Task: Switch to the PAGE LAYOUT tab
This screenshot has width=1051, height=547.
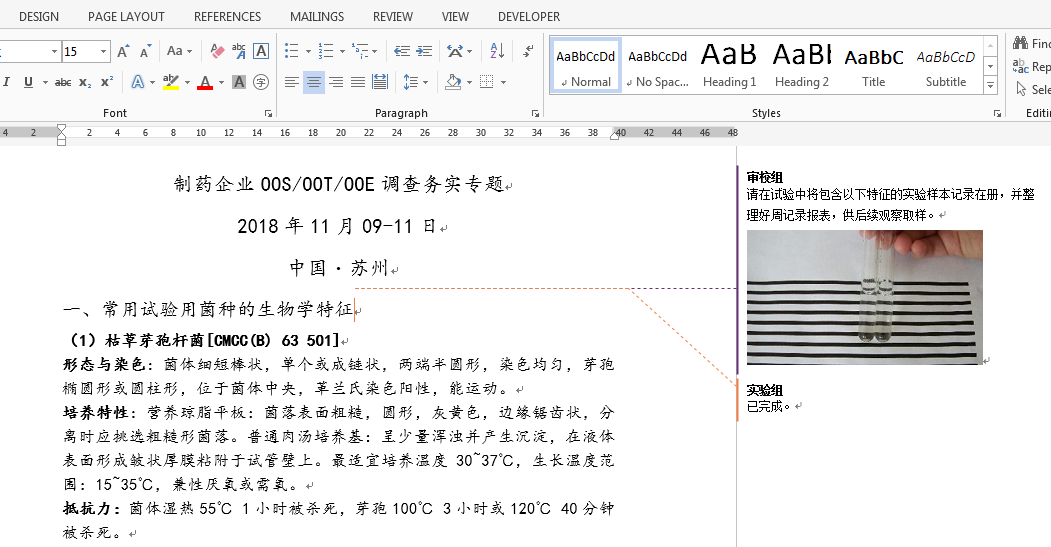Action: pyautogui.click(x=126, y=17)
